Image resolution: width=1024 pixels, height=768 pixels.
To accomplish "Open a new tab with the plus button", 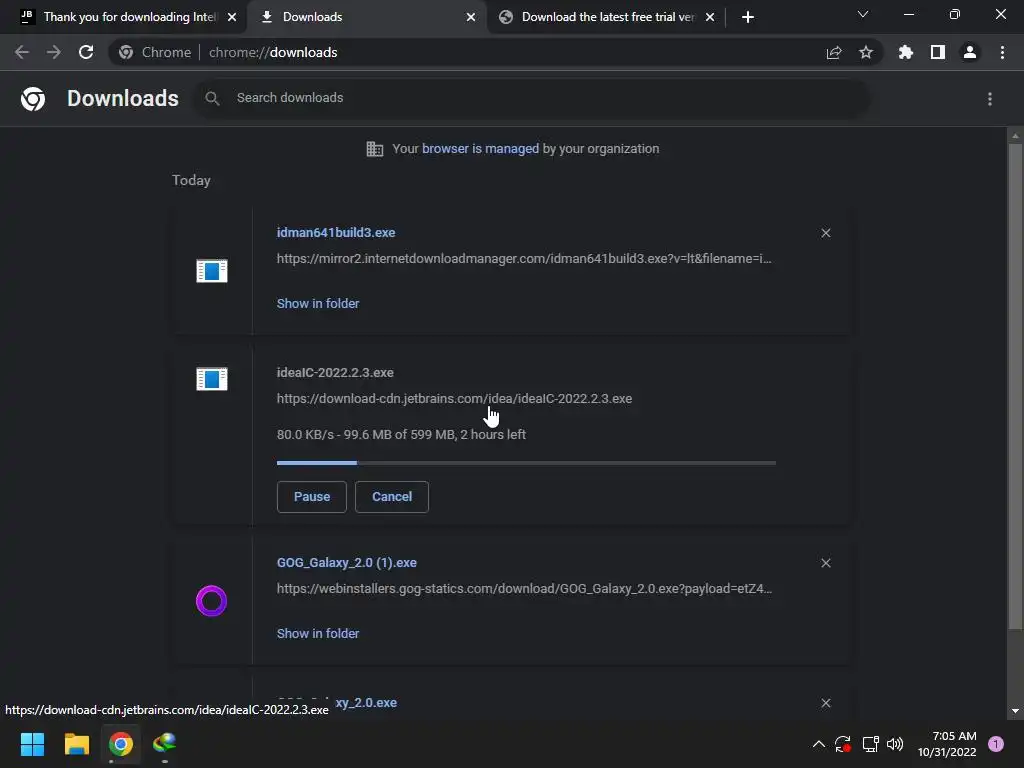I will pos(748,17).
